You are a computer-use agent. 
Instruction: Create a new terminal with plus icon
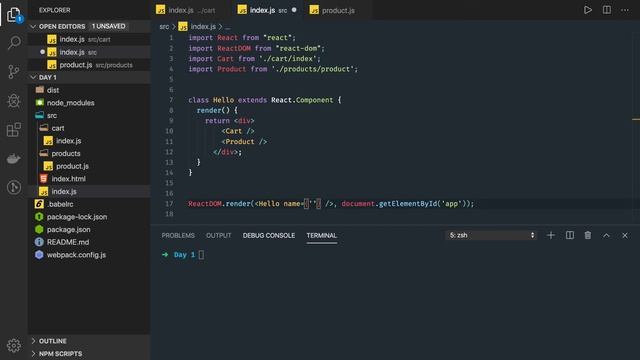coord(551,235)
